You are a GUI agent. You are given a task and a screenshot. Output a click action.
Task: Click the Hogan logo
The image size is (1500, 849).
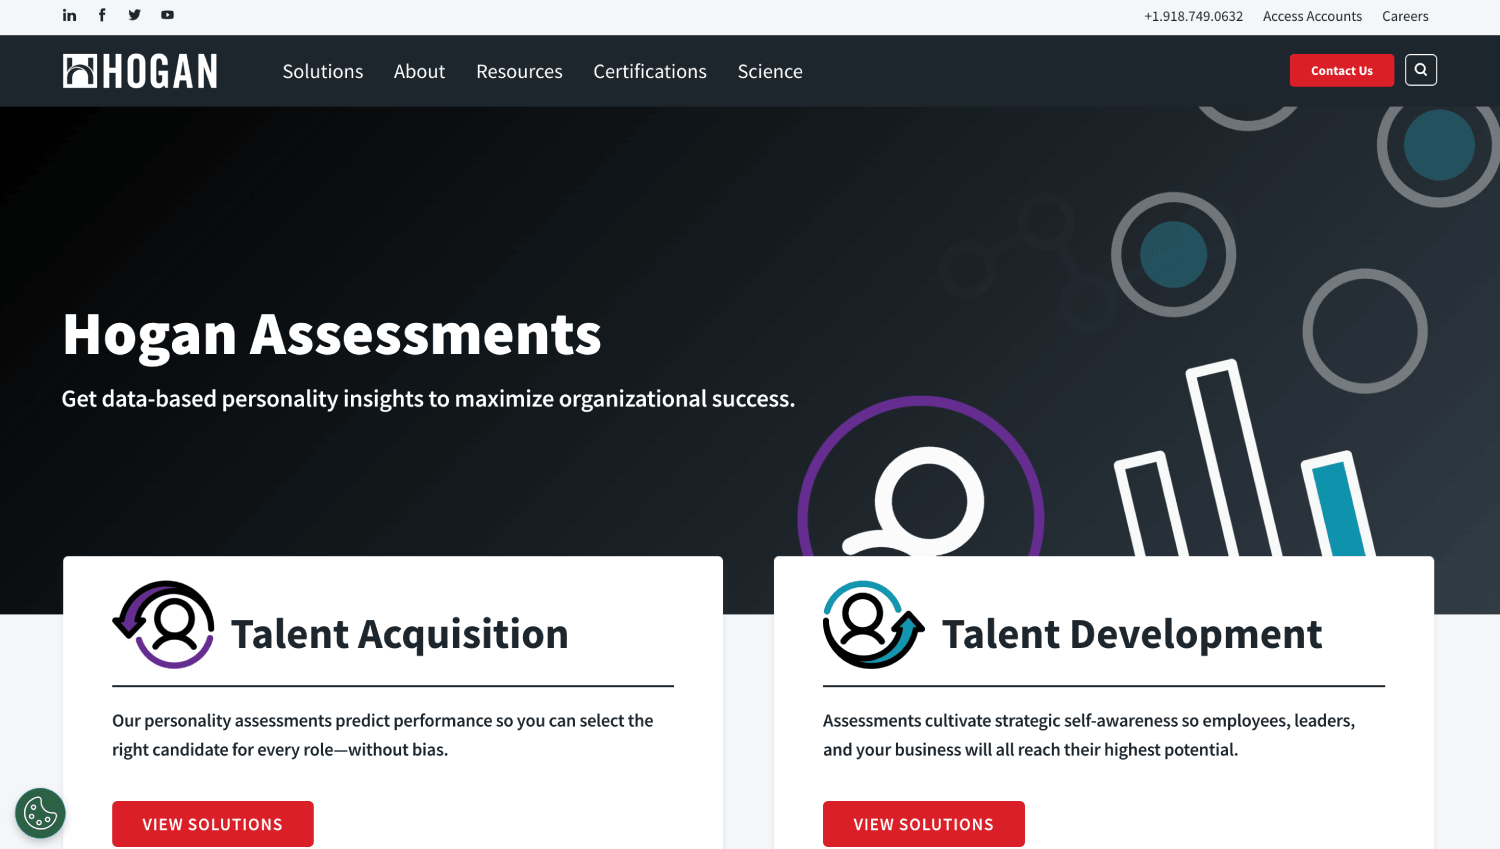click(140, 71)
